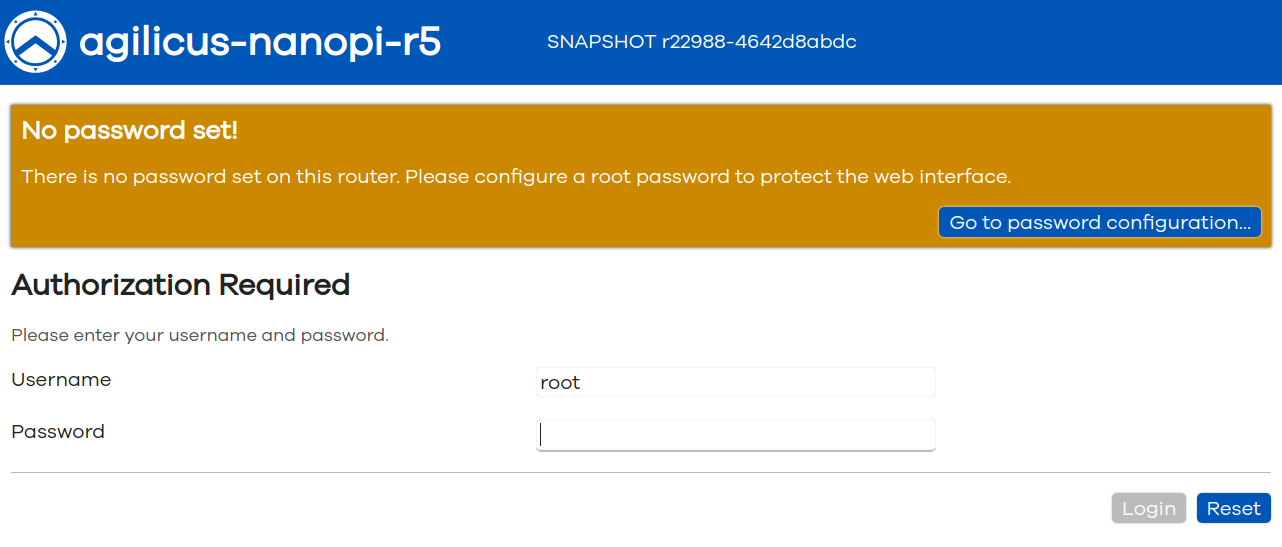Viewport: 1282px width, 547px height.
Task: Focus the Username input field
Action: 735,383
